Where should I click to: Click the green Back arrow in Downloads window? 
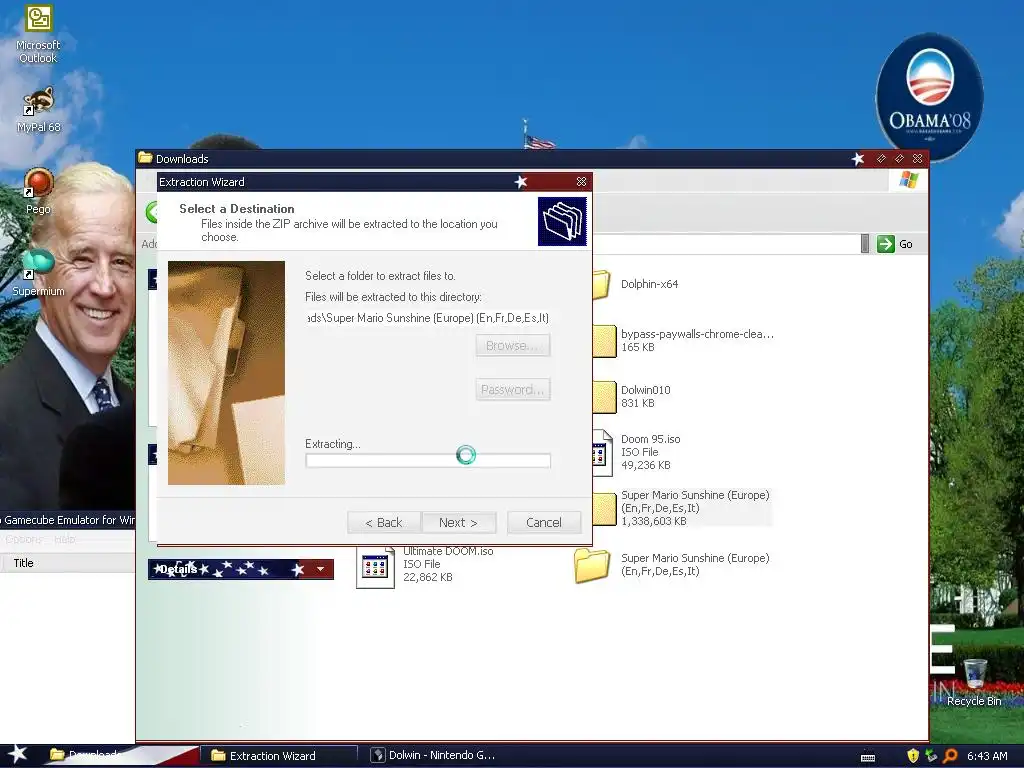point(152,212)
